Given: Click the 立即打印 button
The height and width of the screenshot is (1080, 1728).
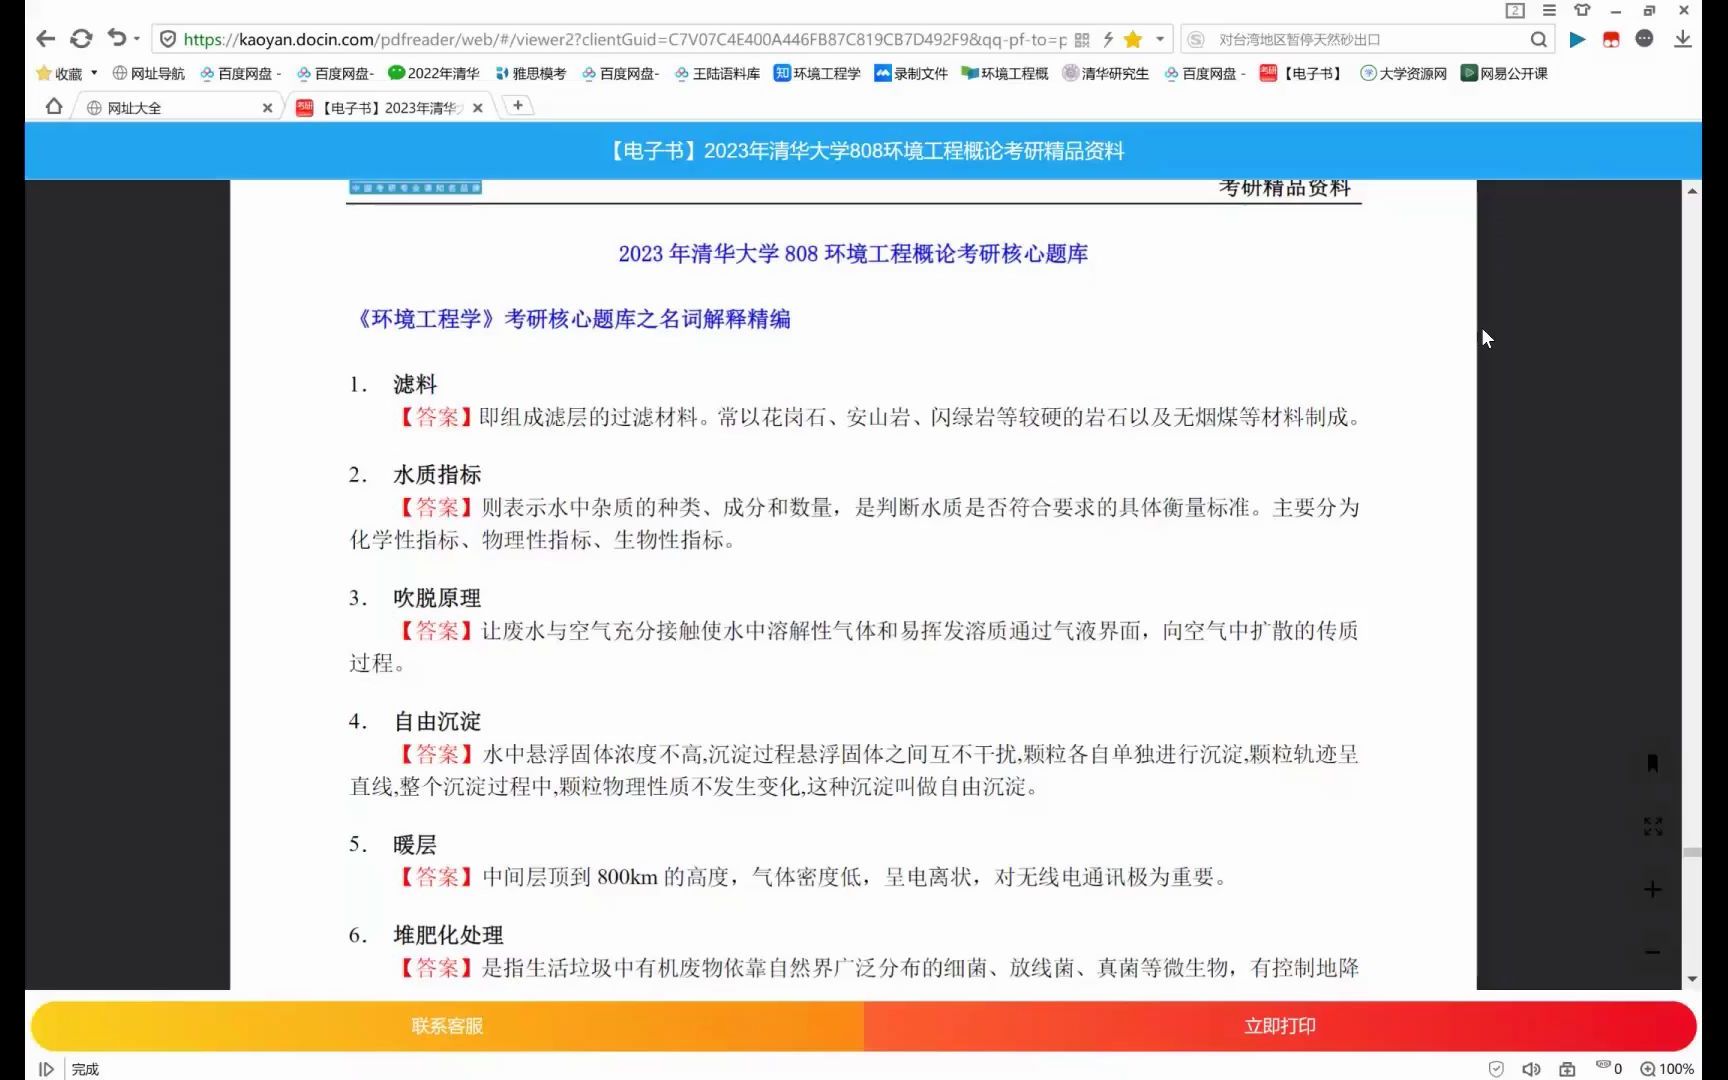Looking at the screenshot, I should pyautogui.click(x=1280, y=1025).
